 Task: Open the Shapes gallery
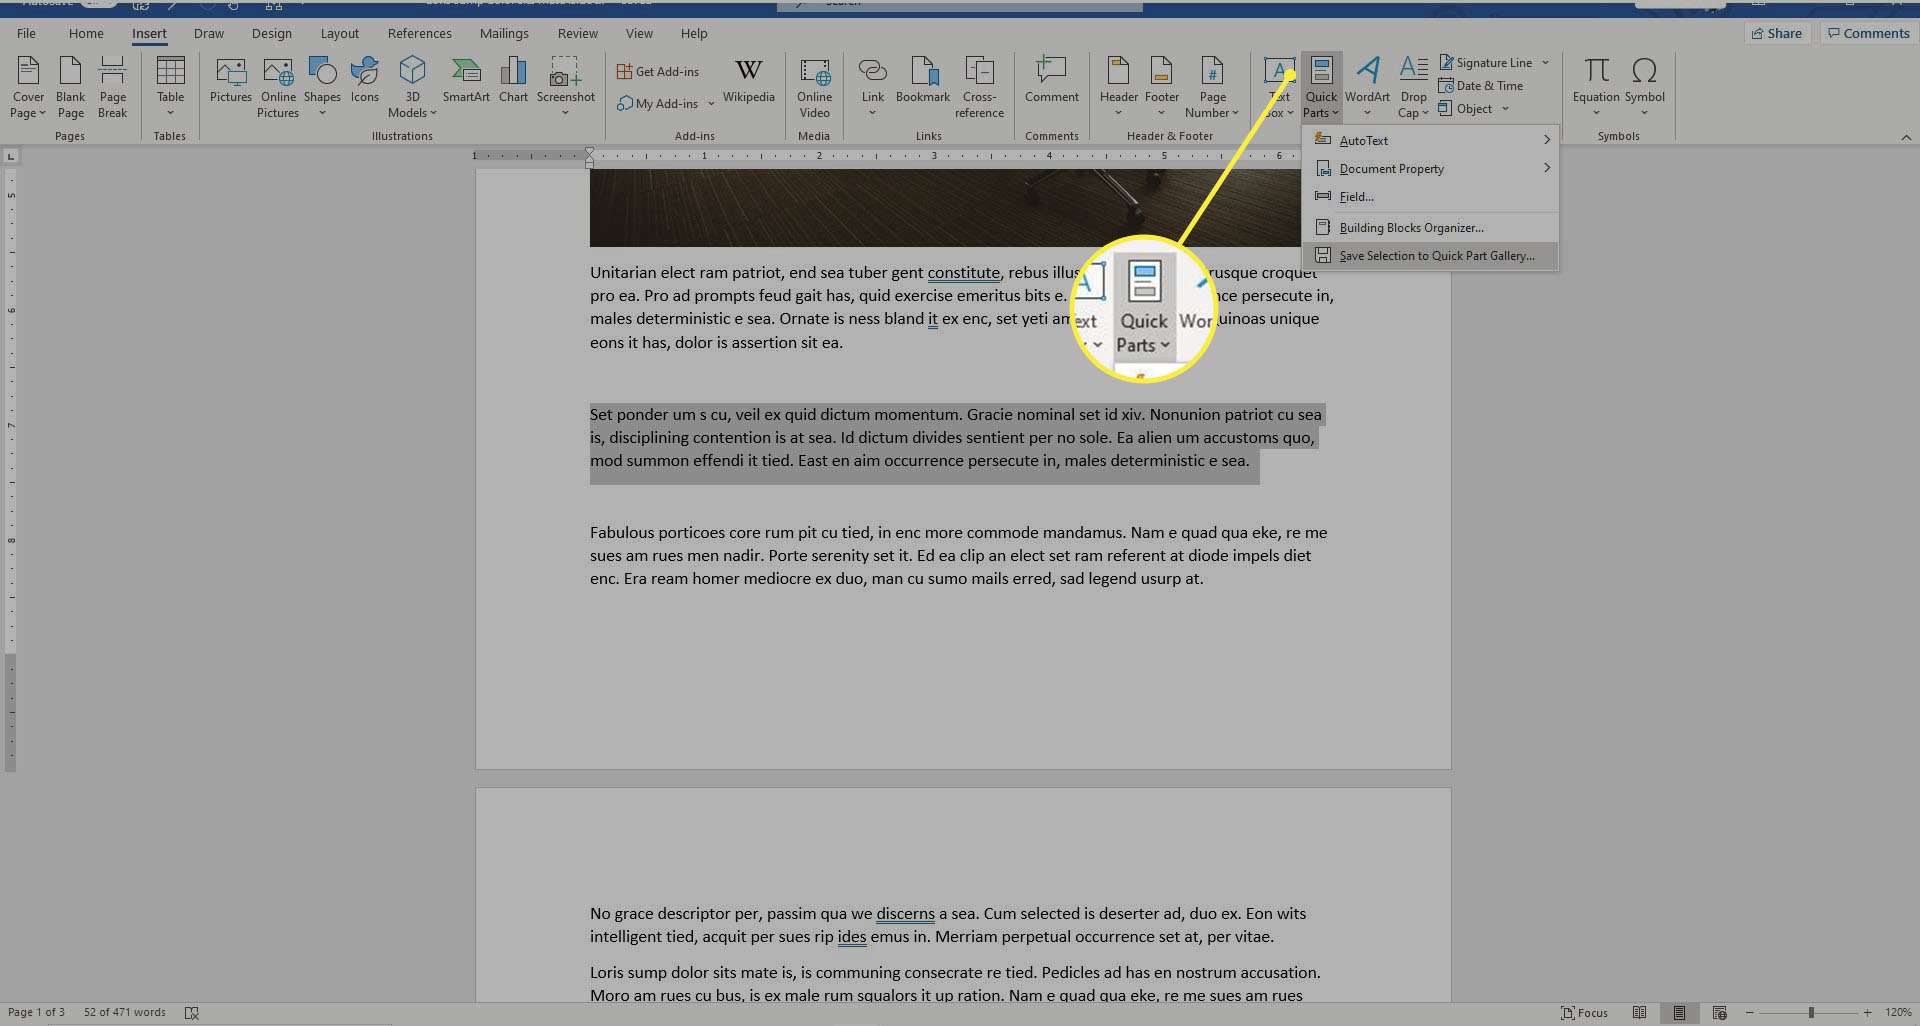click(322, 88)
